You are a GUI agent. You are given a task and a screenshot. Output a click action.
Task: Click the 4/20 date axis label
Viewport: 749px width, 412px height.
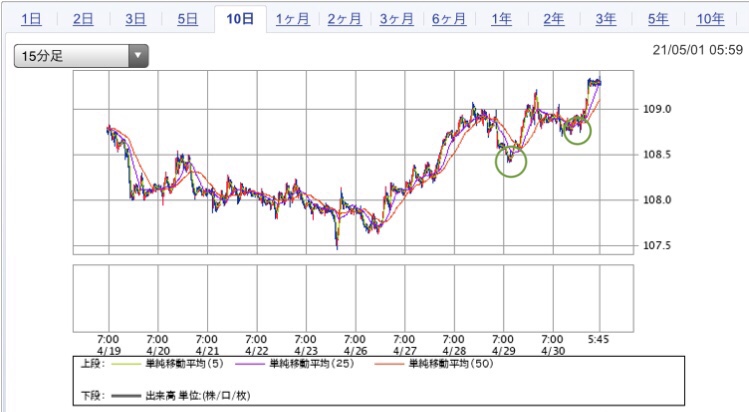point(158,351)
